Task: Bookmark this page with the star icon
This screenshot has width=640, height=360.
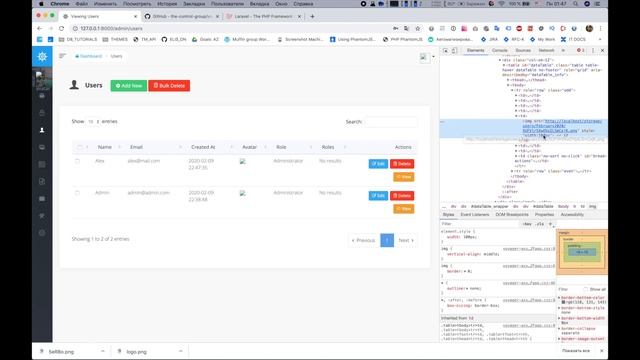Action: pos(417,29)
